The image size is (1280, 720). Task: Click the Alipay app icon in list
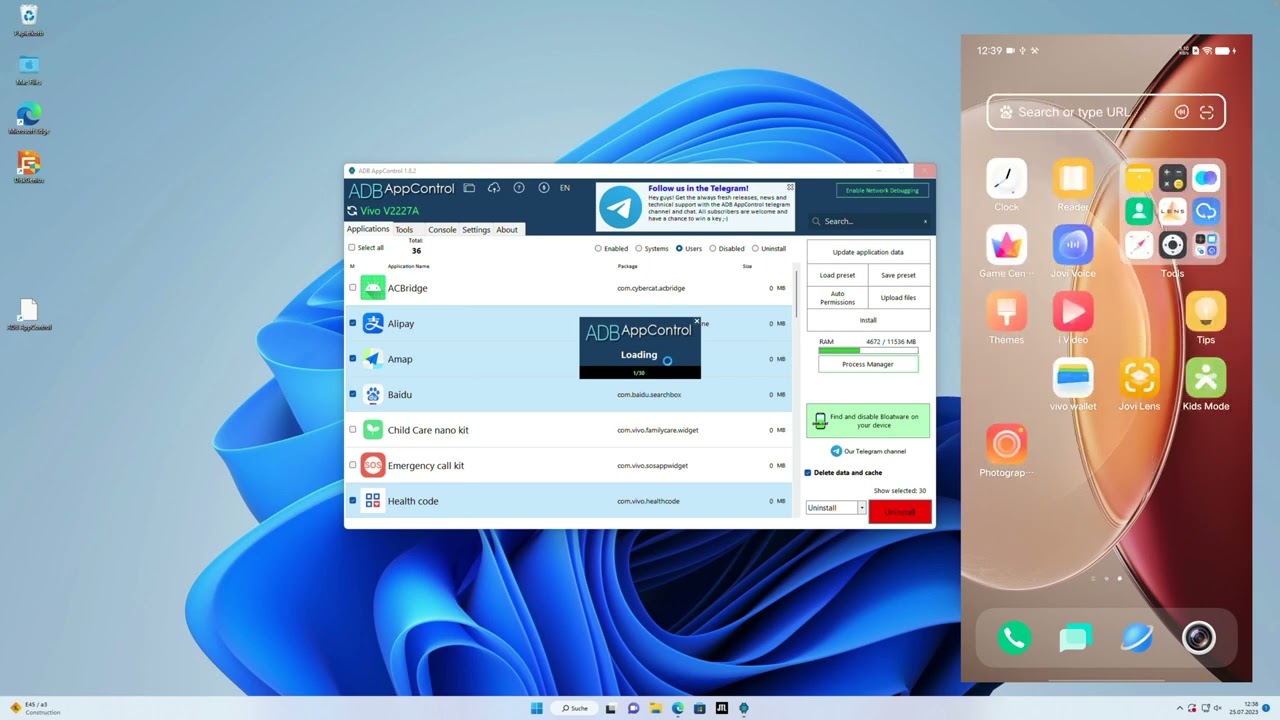pyautogui.click(x=373, y=323)
